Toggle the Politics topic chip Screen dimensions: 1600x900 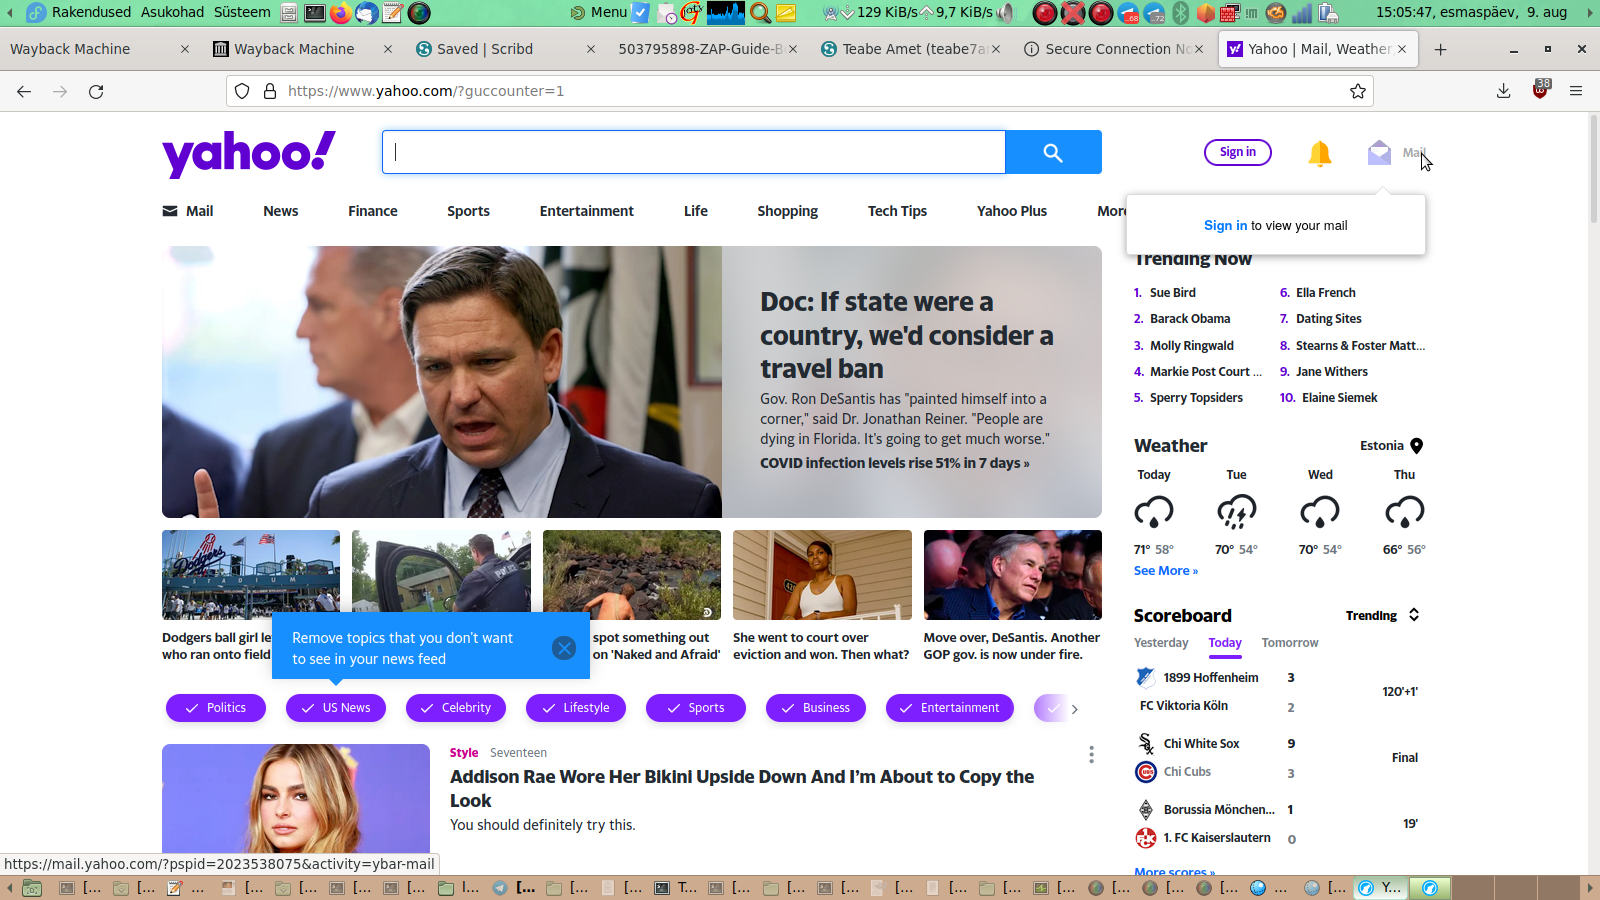coord(216,708)
